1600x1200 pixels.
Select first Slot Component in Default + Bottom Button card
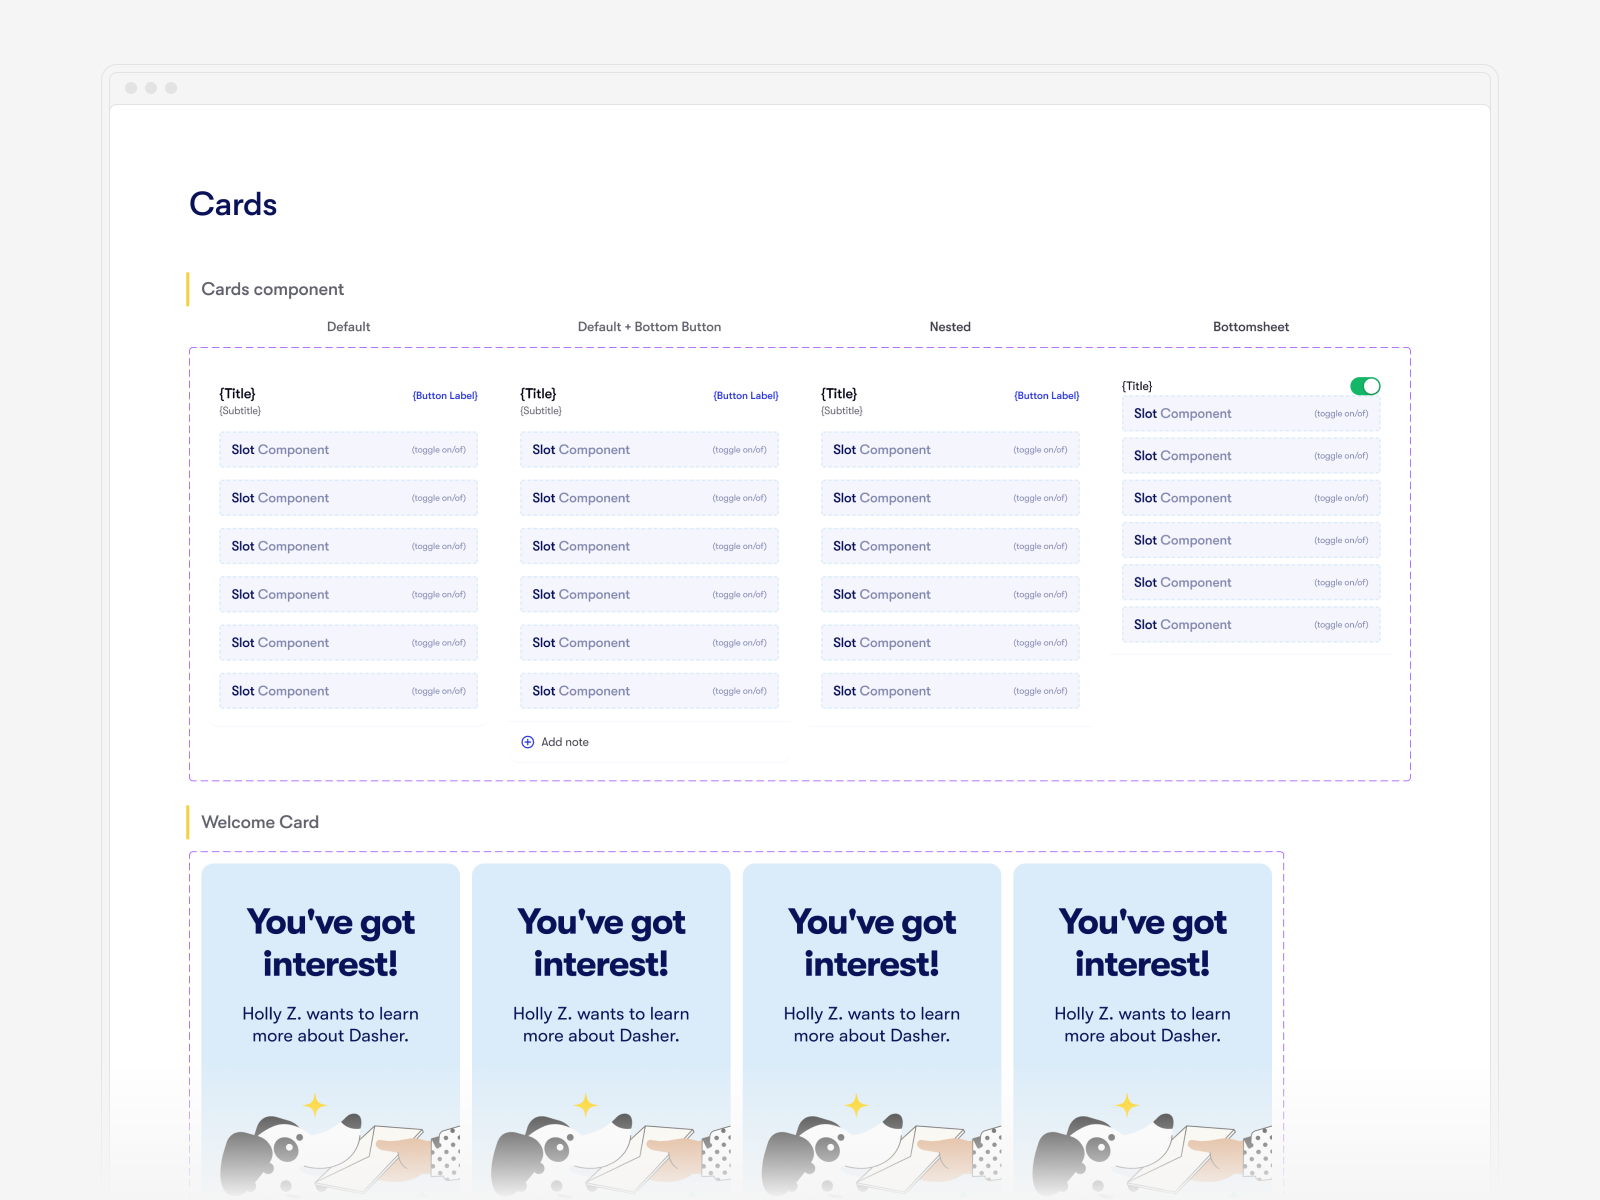click(x=650, y=450)
